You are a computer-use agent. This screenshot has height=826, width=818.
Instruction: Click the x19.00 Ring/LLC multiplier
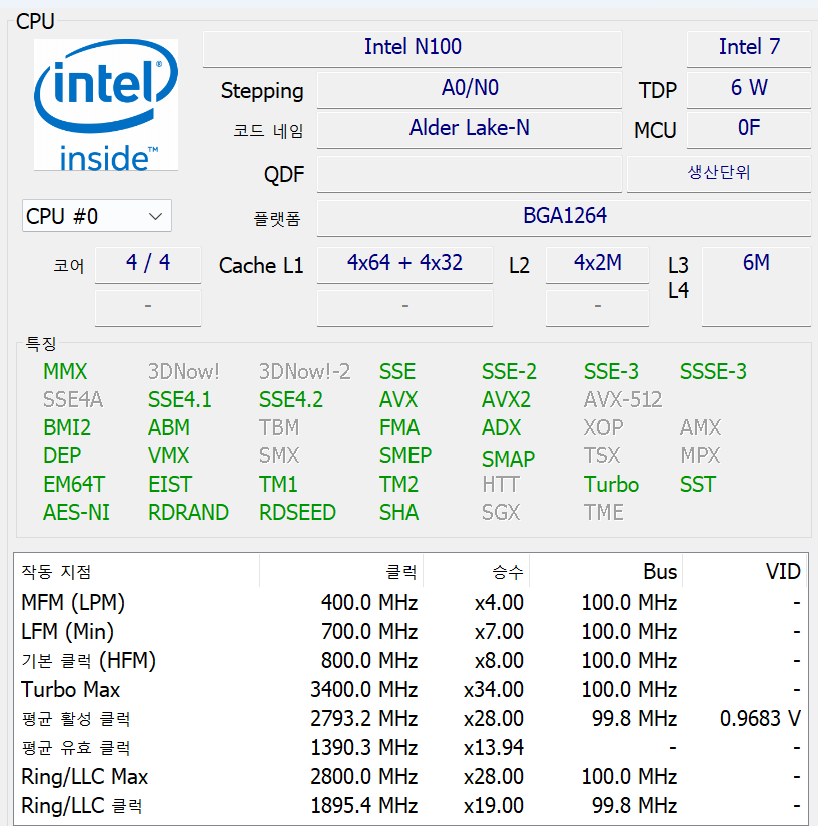(494, 805)
